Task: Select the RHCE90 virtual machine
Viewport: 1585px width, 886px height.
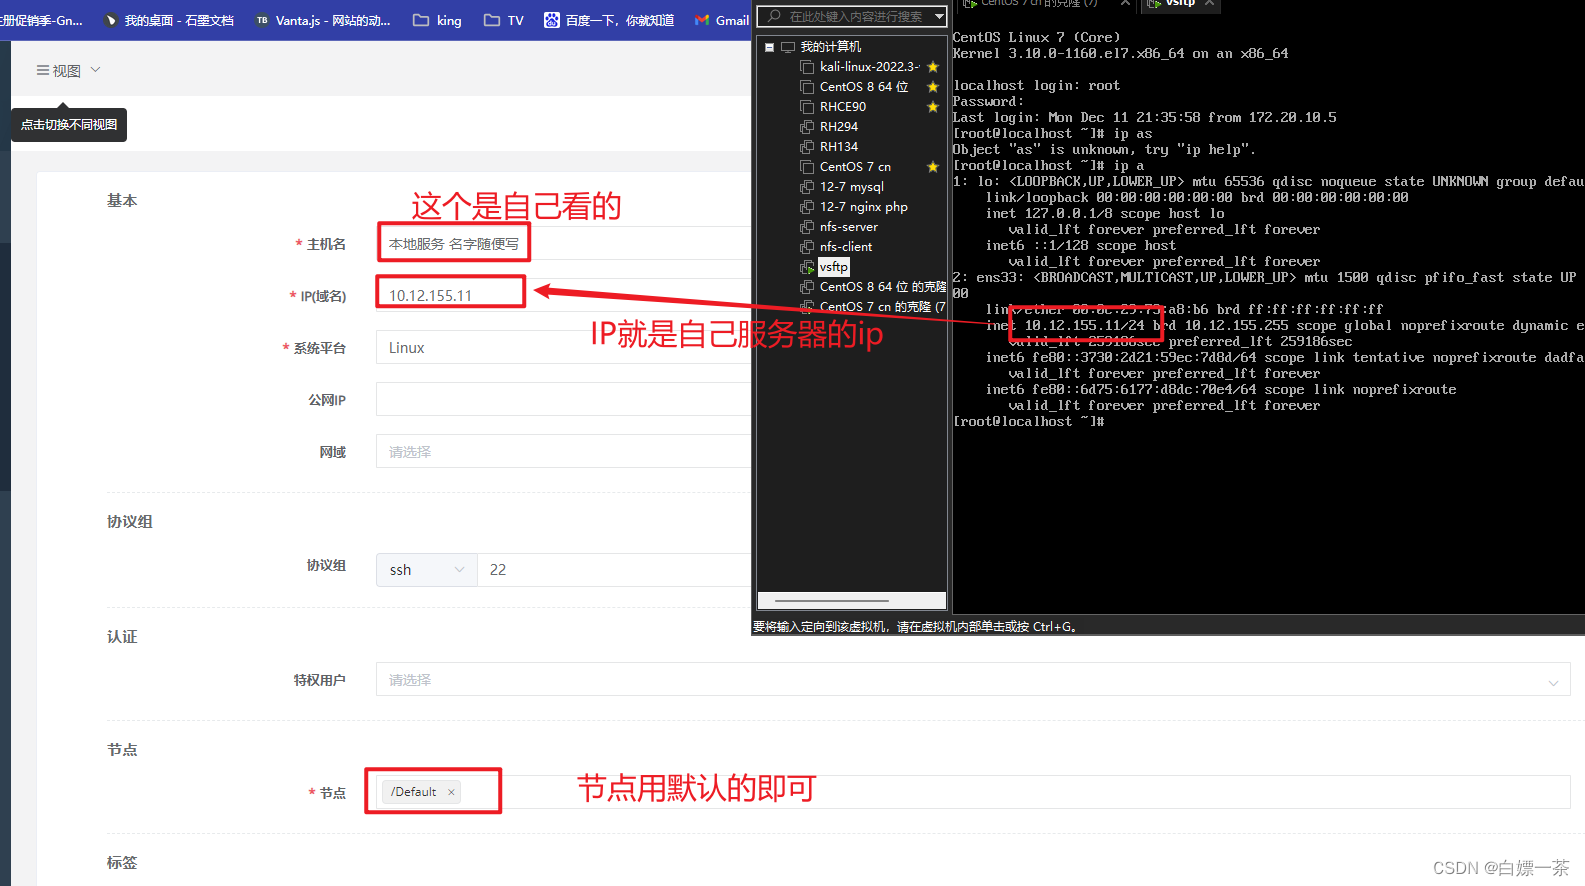Action: tap(843, 107)
